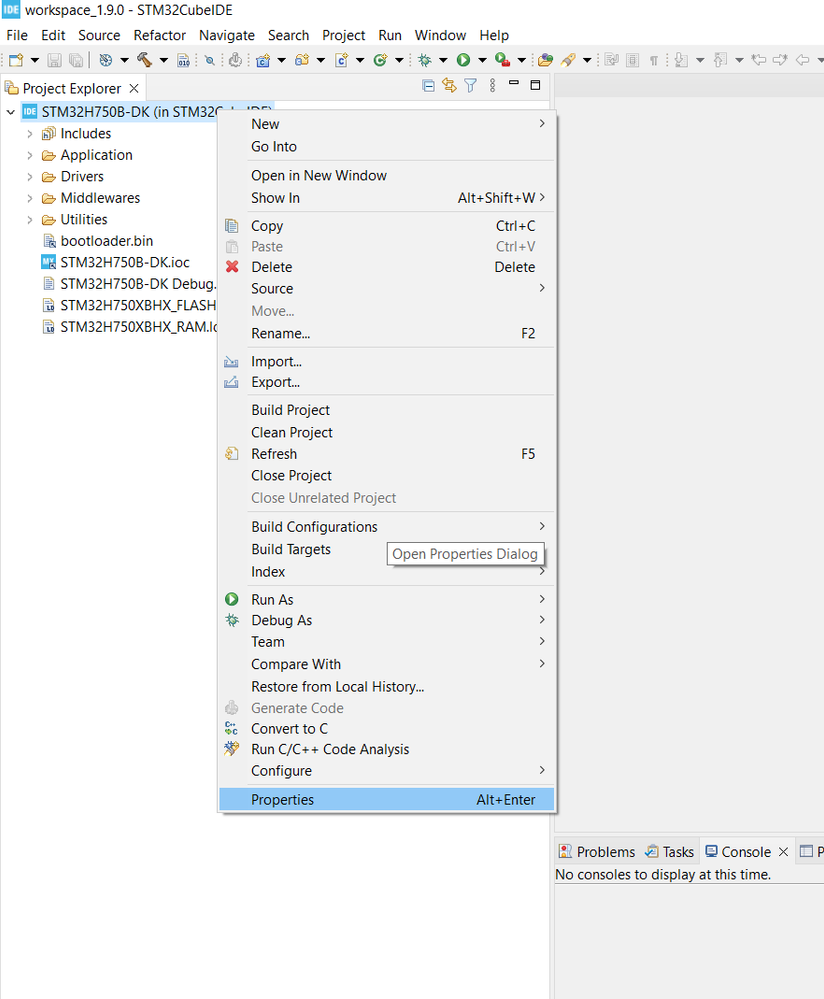This screenshot has height=999, width=824.
Task: Open the New submenu in context menu
Action: coord(386,124)
